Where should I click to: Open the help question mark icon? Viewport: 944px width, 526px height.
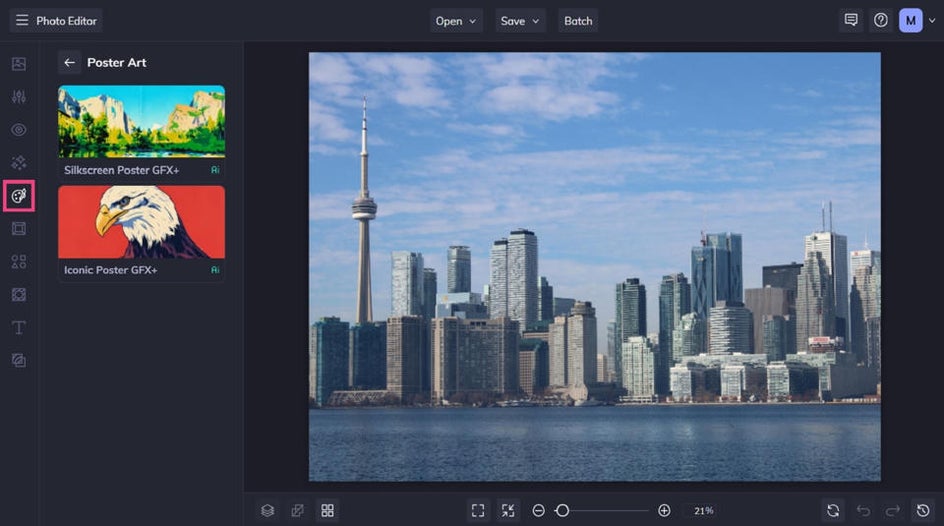(x=880, y=20)
